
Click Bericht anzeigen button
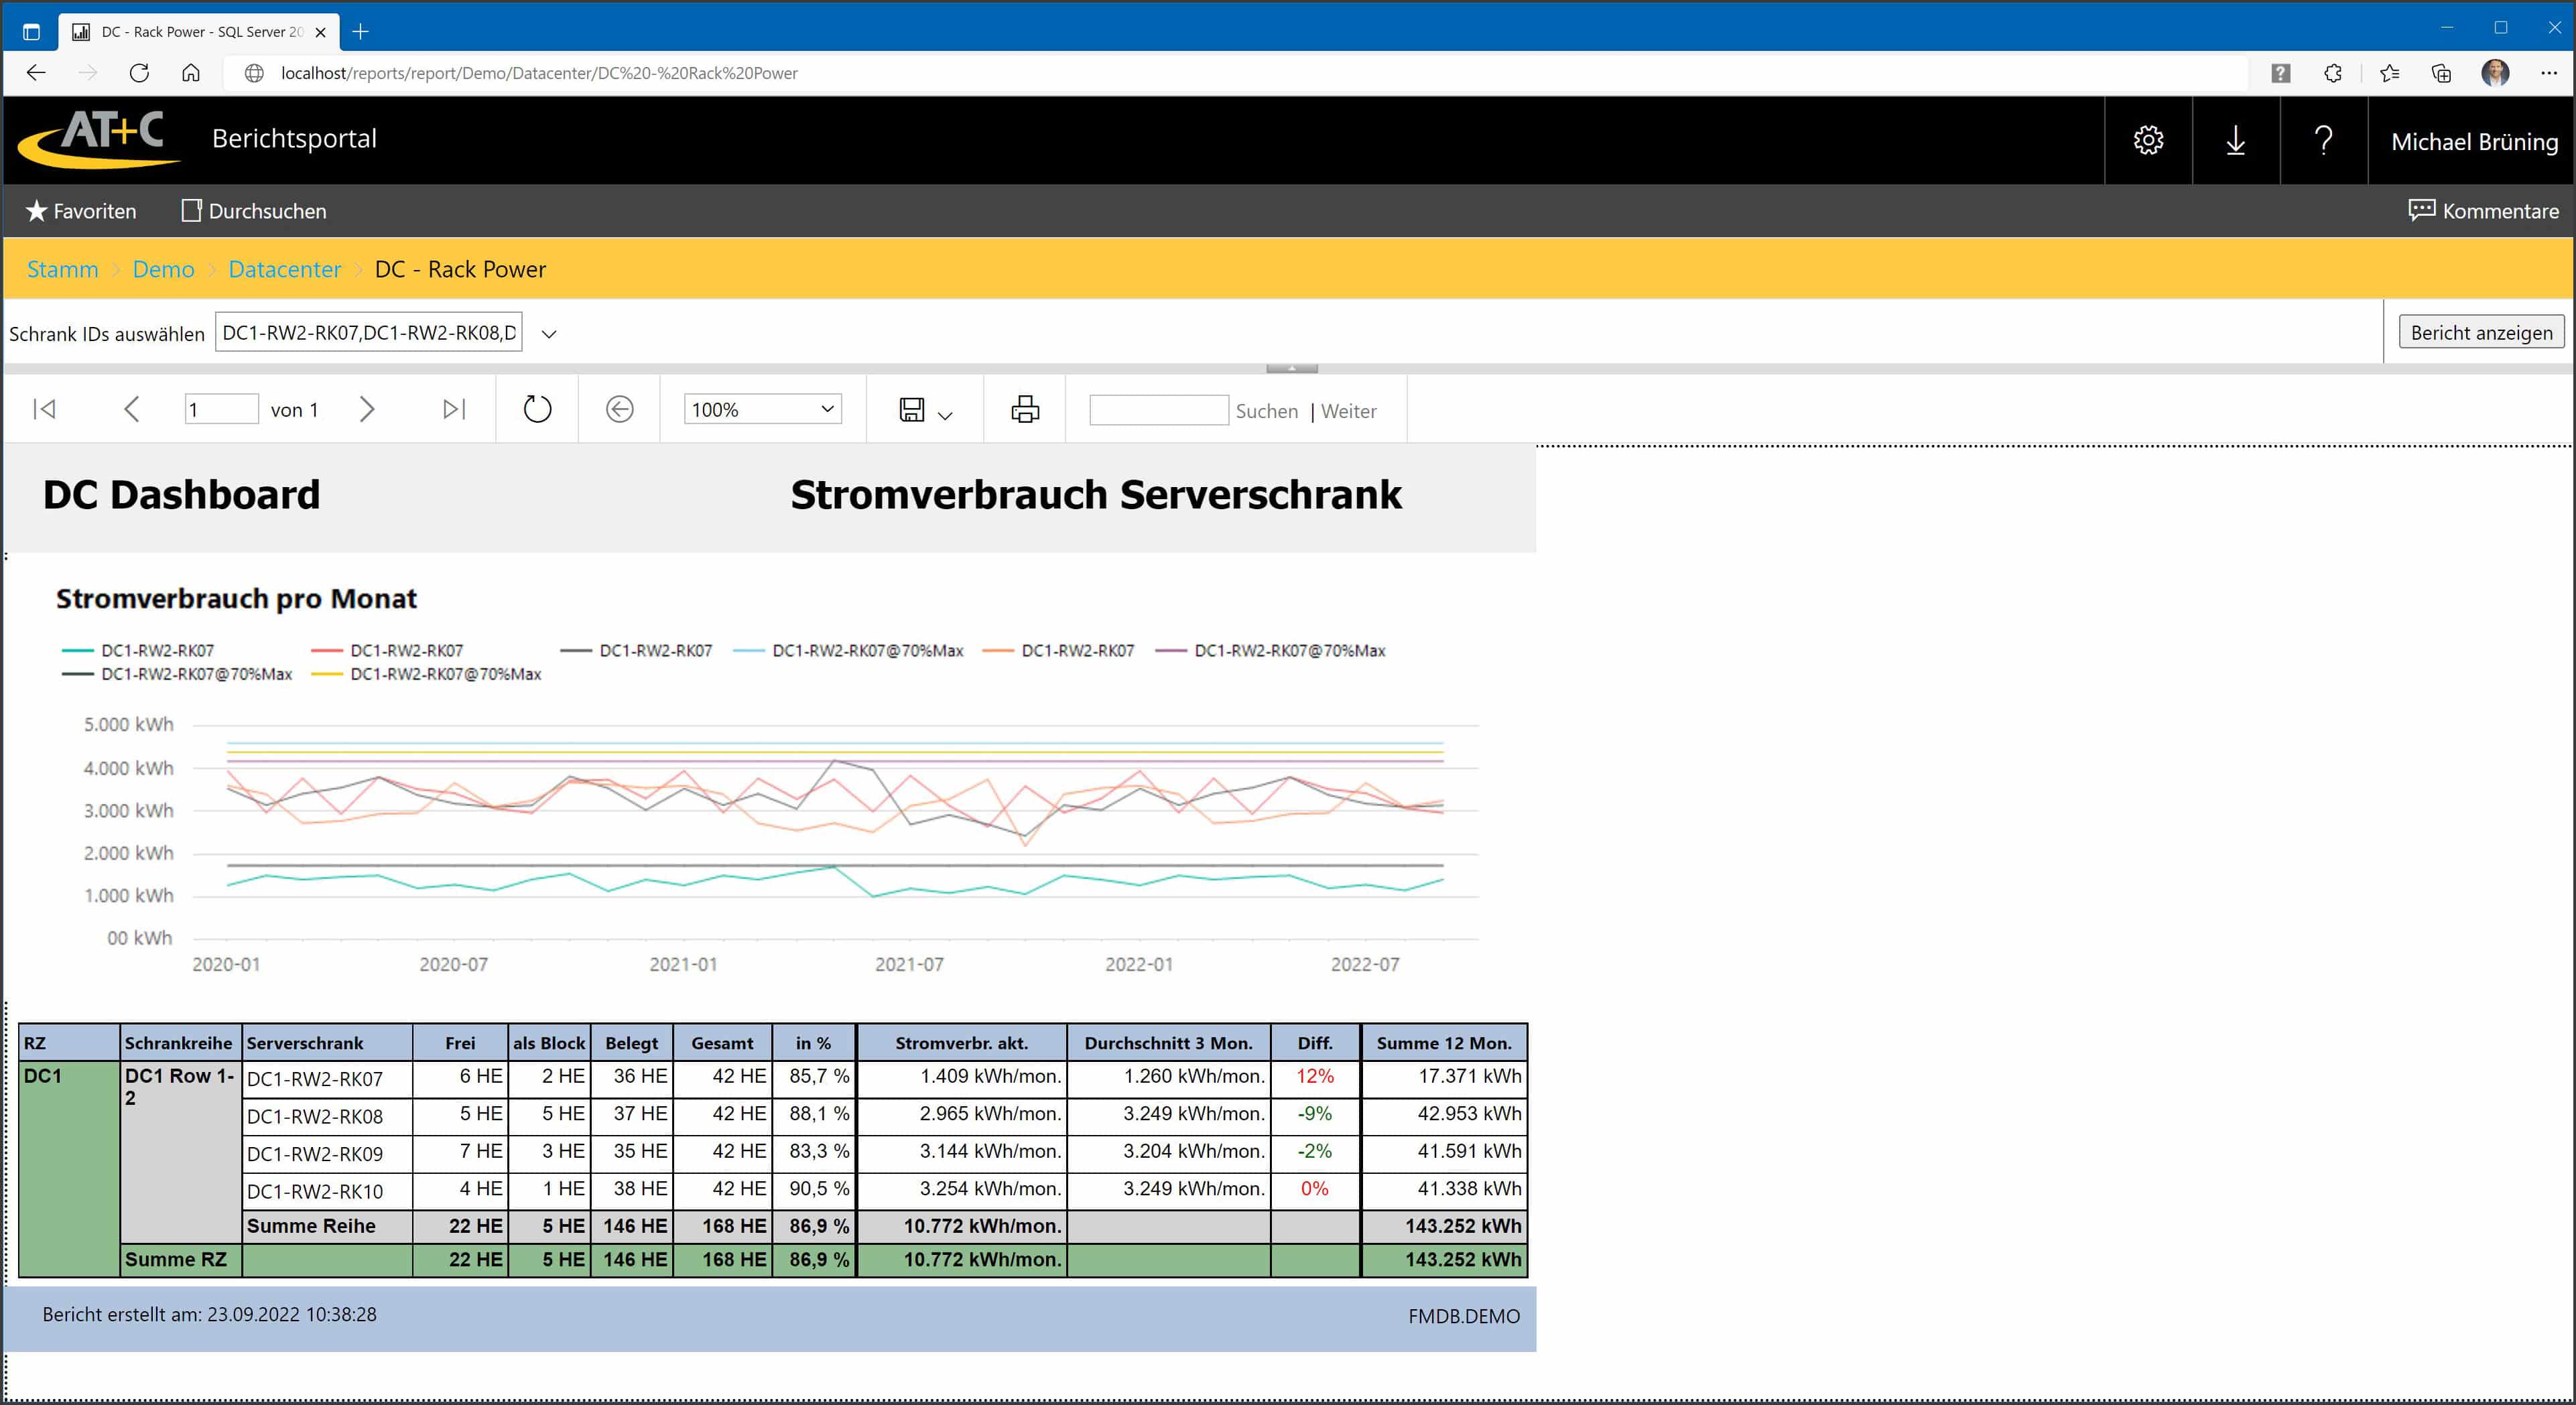pyautogui.click(x=2481, y=332)
